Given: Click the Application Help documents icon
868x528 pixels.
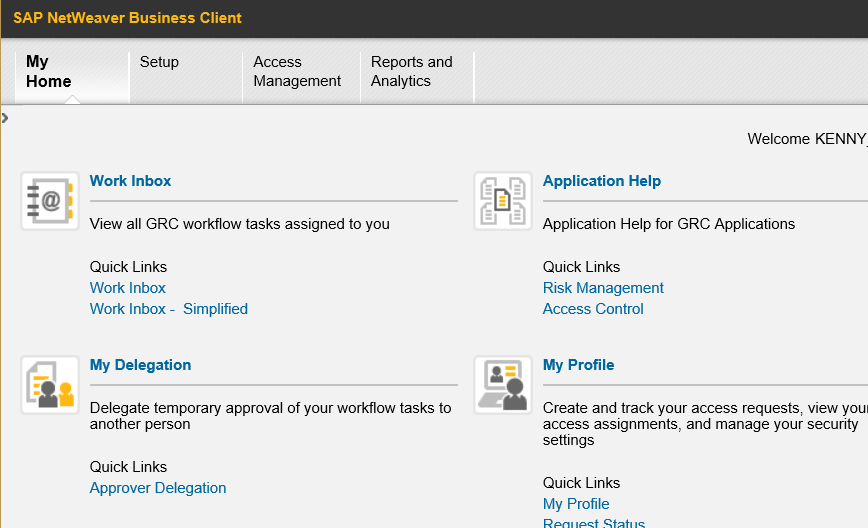Looking at the screenshot, I should tap(503, 201).
